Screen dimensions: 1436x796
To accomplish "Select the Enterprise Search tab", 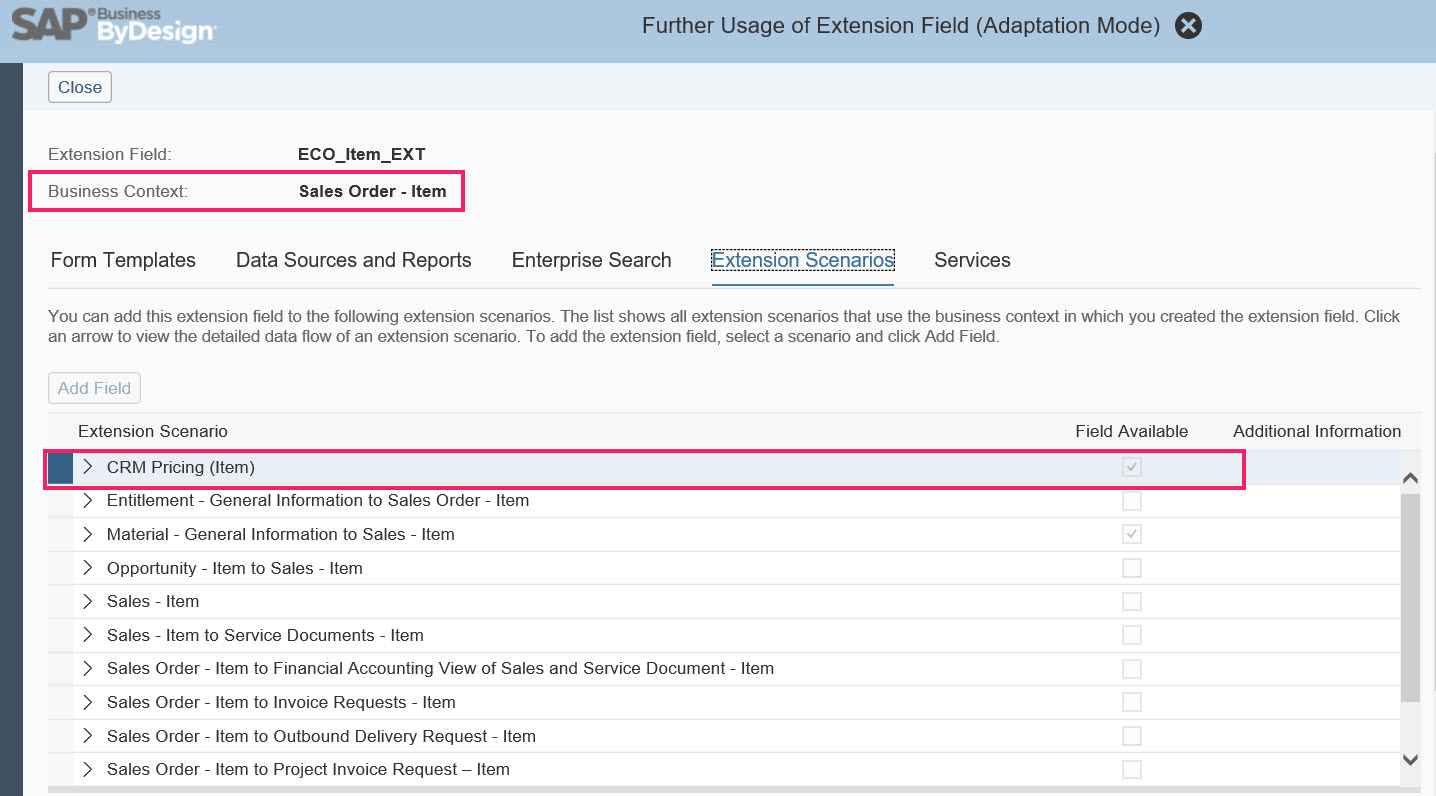I will click(592, 260).
